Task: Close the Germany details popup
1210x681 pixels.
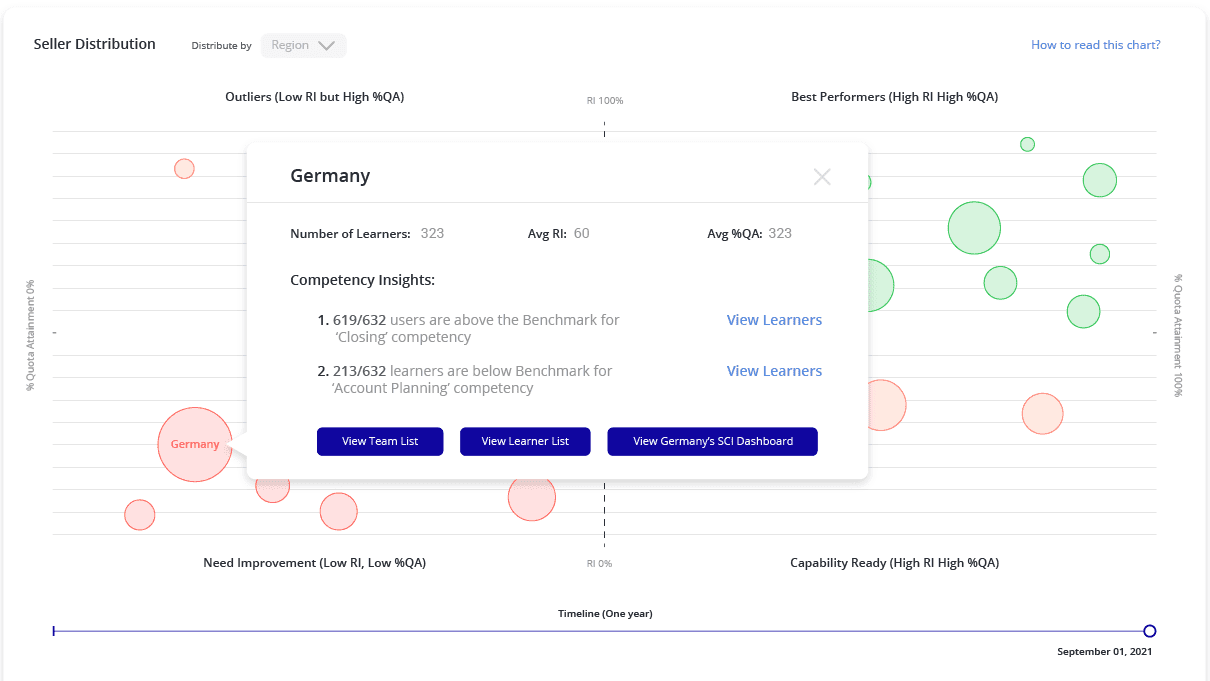Action: tap(822, 177)
